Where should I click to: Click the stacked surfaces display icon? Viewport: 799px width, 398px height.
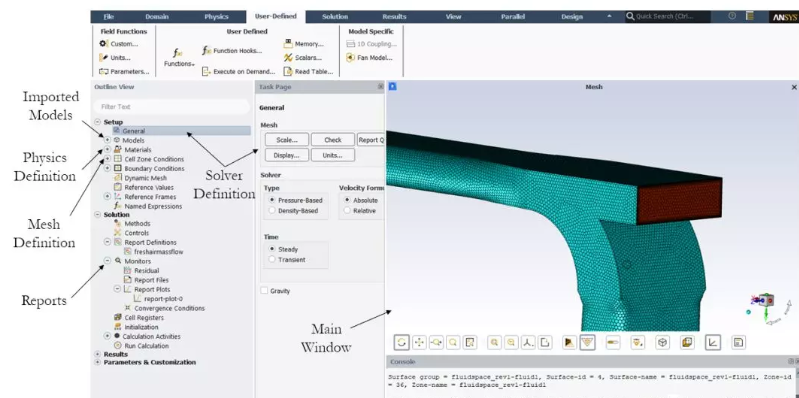(687, 342)
